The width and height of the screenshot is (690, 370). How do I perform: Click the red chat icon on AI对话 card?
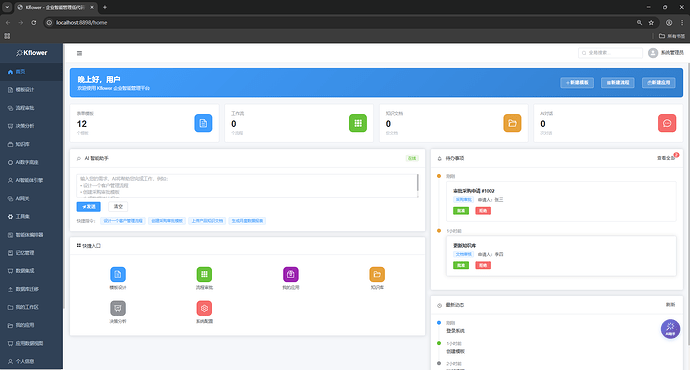[667, 123]
